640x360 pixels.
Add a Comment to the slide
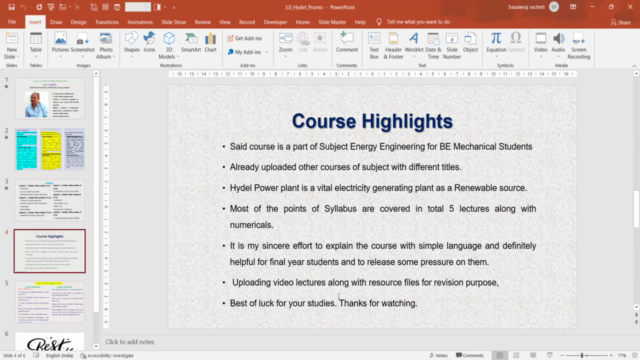347,43
